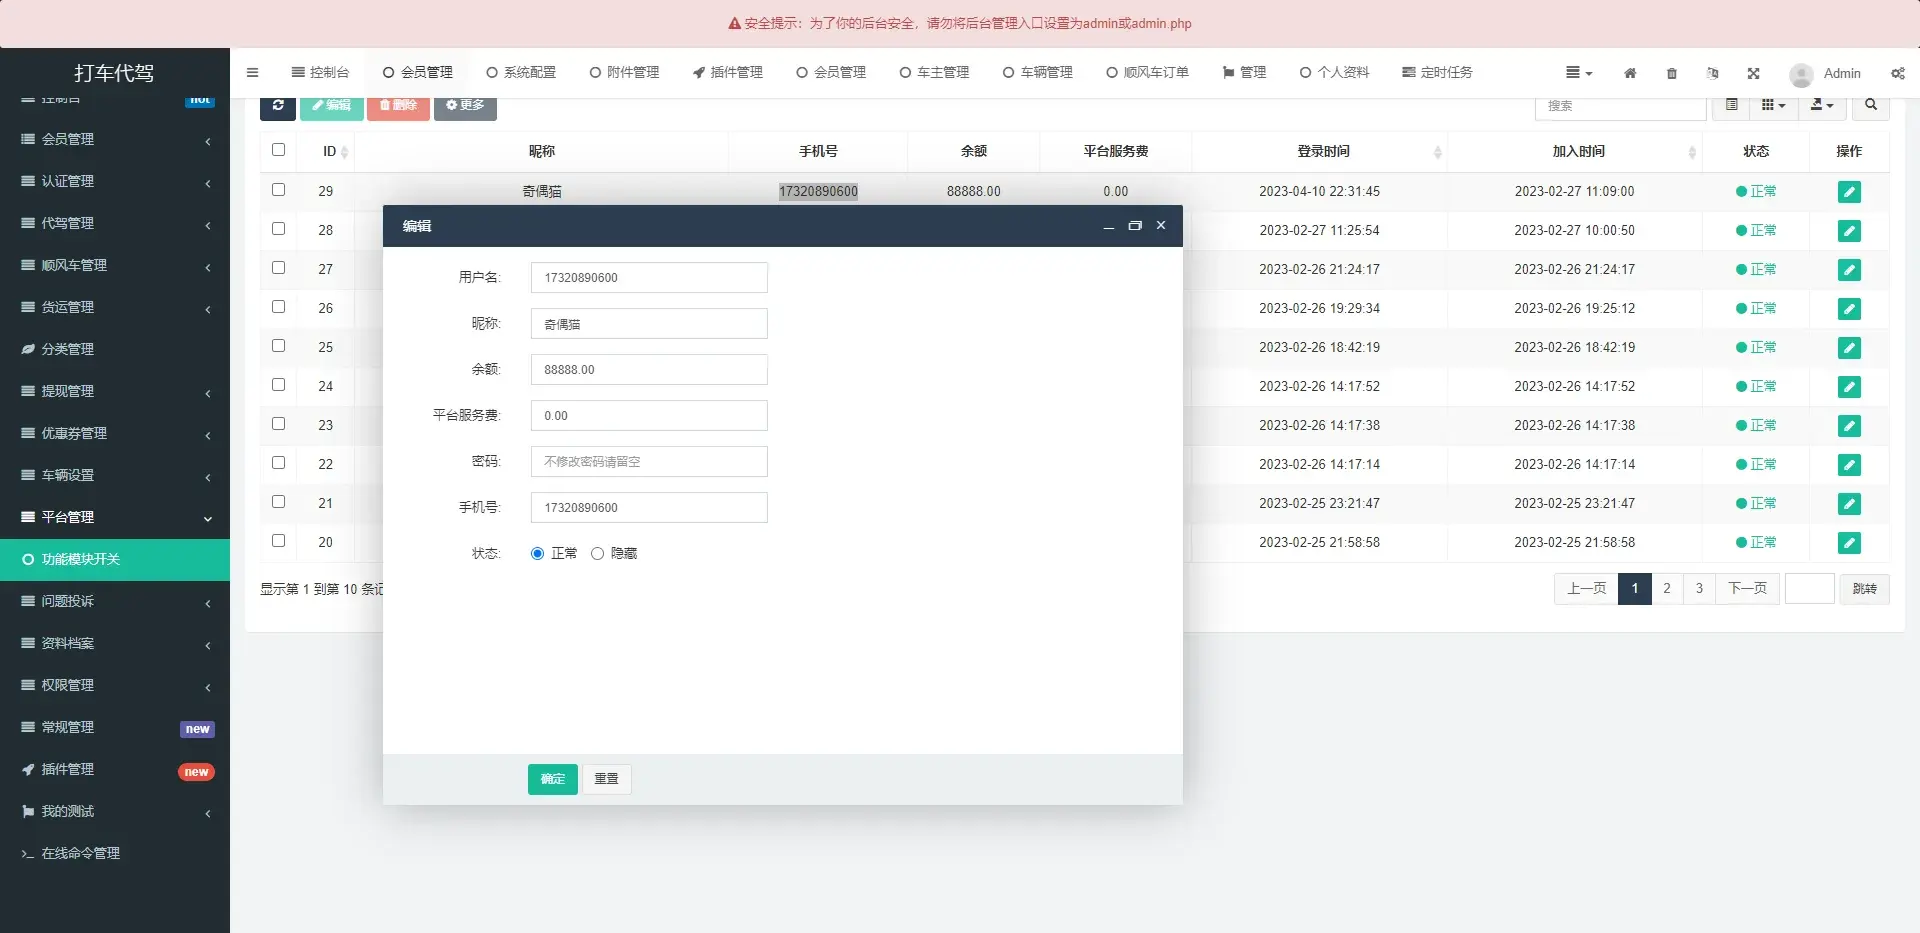Screen dimensions: 1920x933
Task: Edit row 24 using green pencil icon
Action: click(x=1849, y=387)
